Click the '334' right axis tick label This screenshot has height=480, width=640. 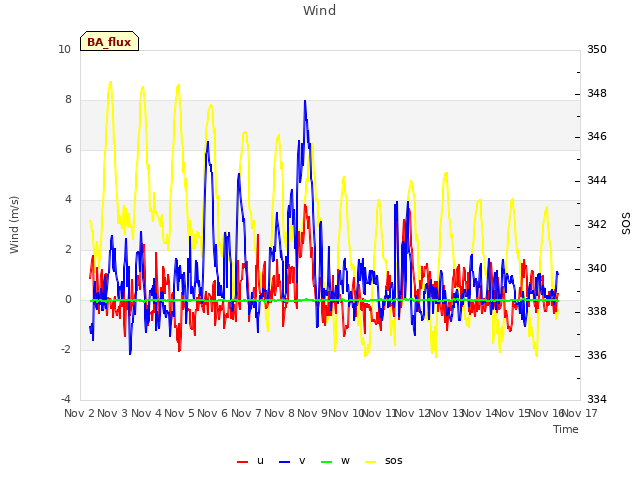coord(597,399)
